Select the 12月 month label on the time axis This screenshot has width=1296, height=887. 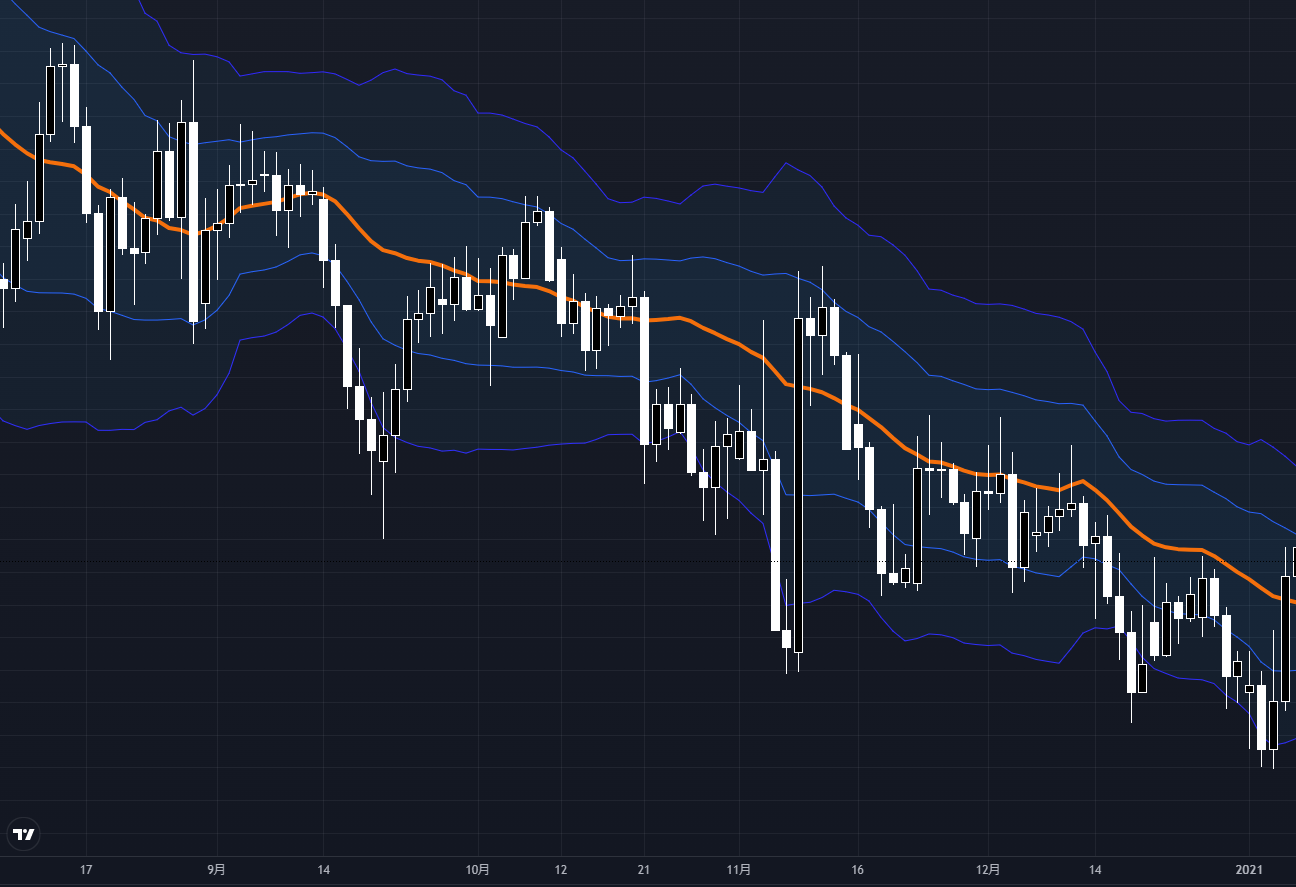988,869
